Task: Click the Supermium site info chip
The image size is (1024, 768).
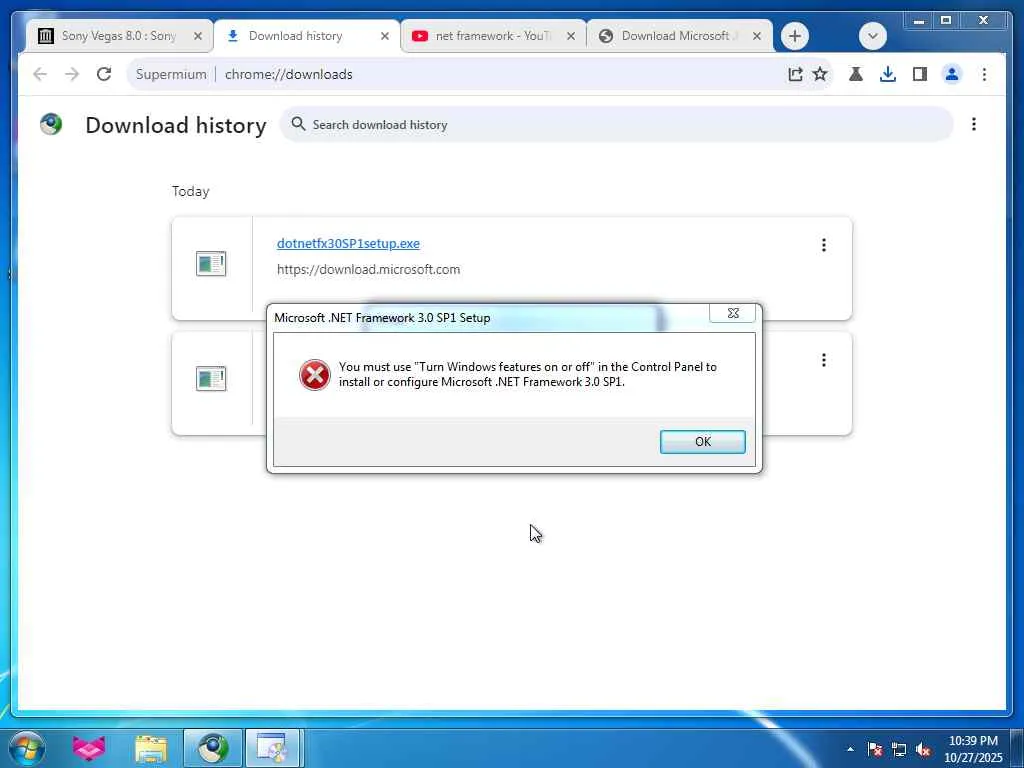Action: coord(171,74)
